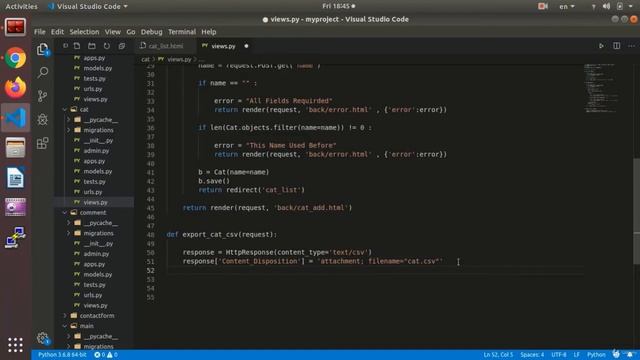This screenshot has height=360, width=640.
Task: Click the New File icon in explorer
Action: pyautogui.click(x=77, y=46)
